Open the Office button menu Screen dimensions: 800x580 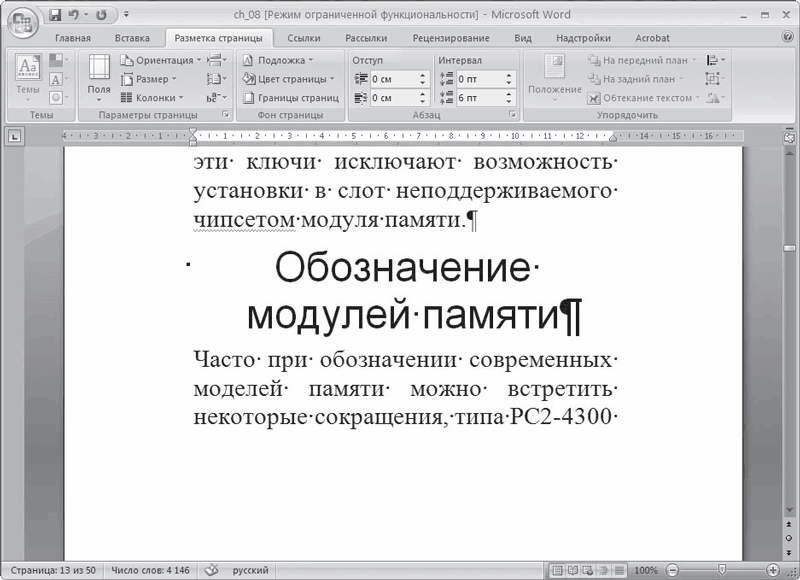23,23
